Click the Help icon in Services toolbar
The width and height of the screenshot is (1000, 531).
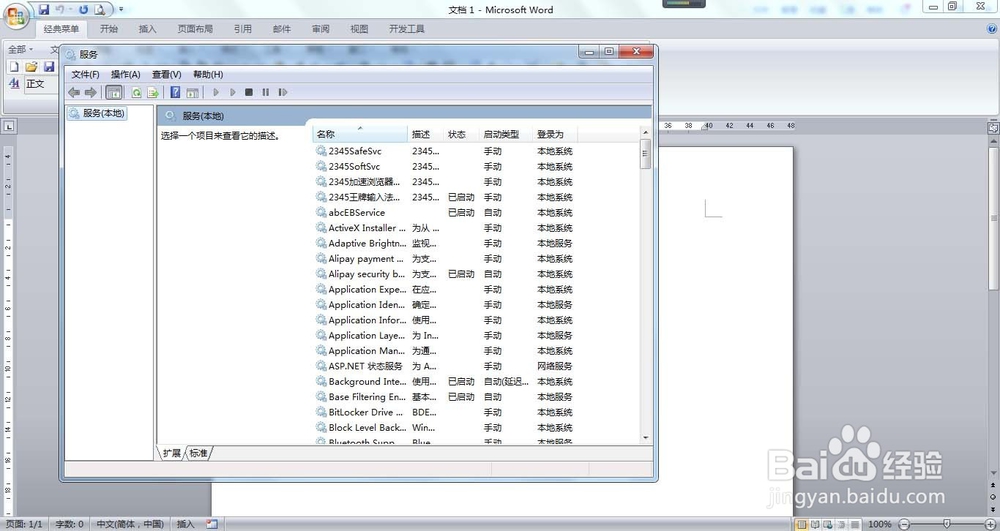coord(175,92)
